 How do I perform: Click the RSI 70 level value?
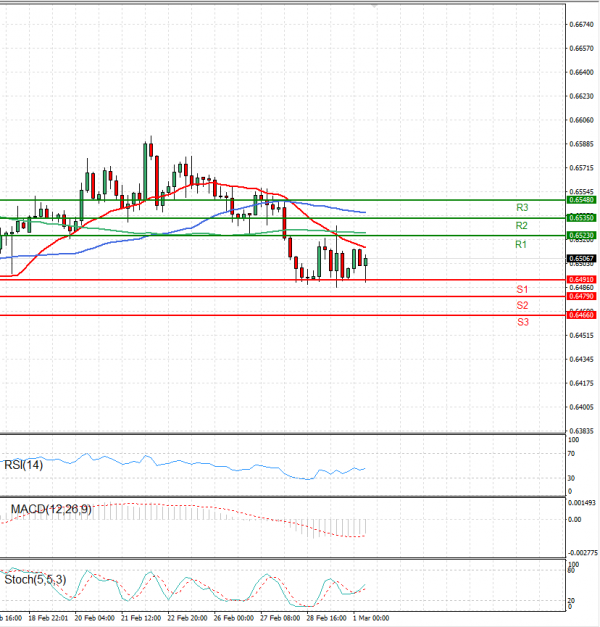click(571, 453)
